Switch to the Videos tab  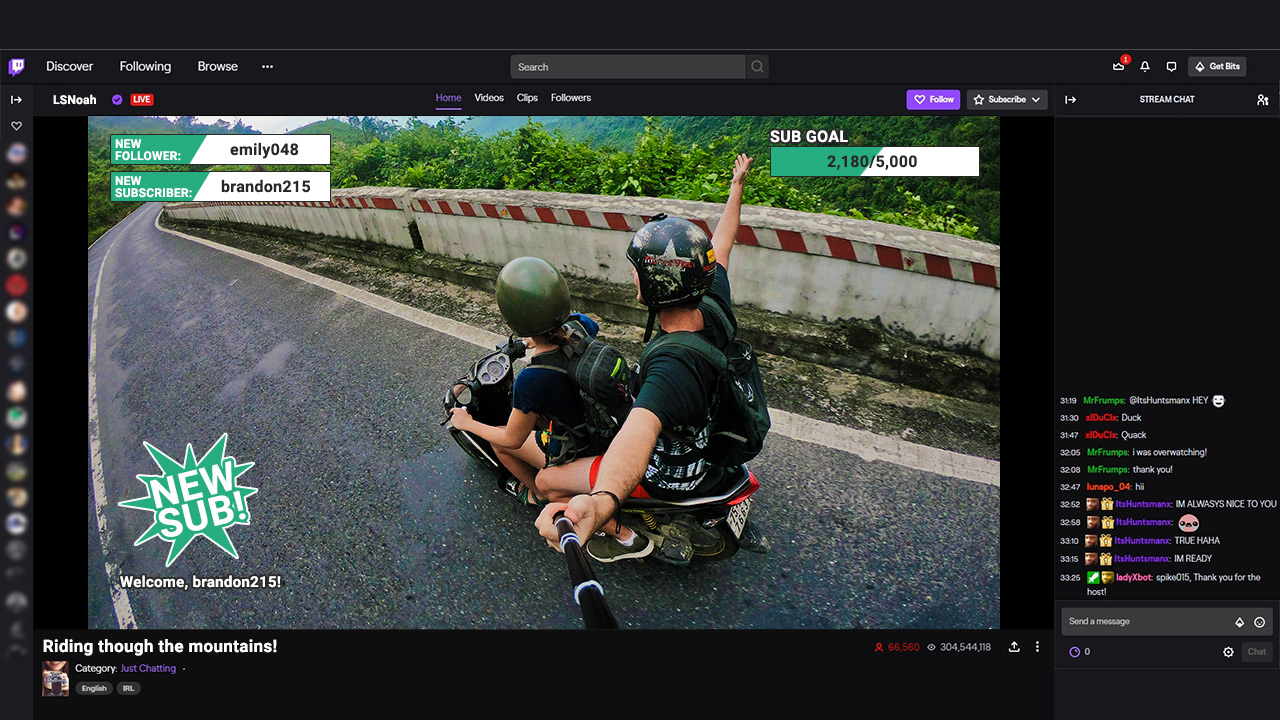tap(488, 98)
